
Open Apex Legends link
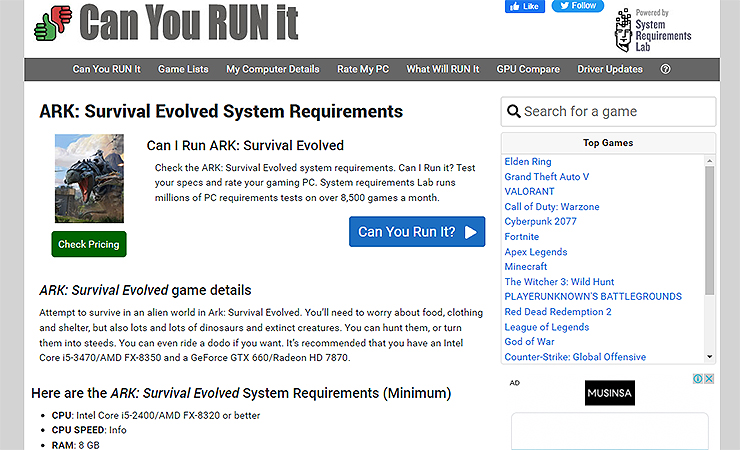pos(536,252)
